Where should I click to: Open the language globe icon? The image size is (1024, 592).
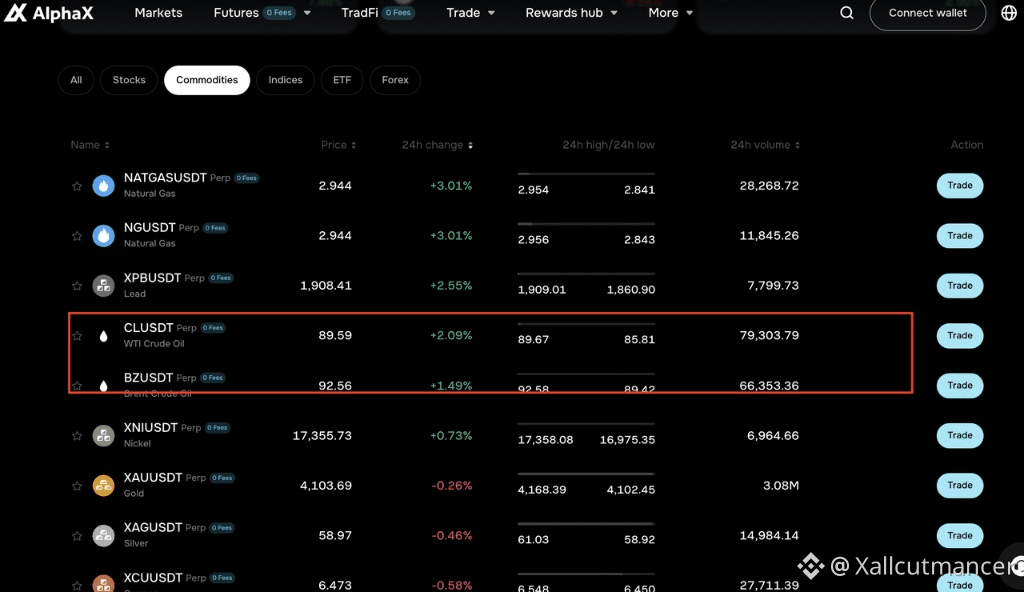[x=1008, y=12]
